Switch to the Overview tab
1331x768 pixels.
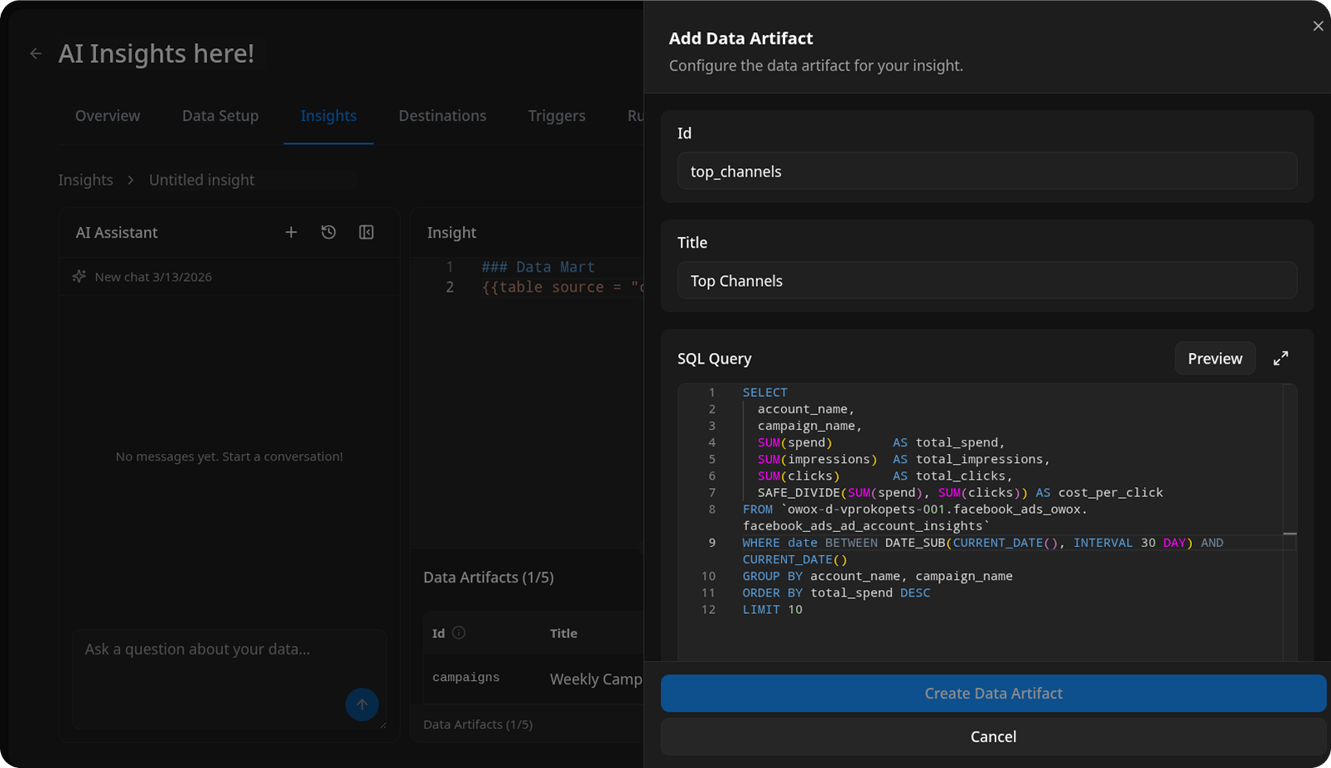pyautogui.click(x=107, y=115)
